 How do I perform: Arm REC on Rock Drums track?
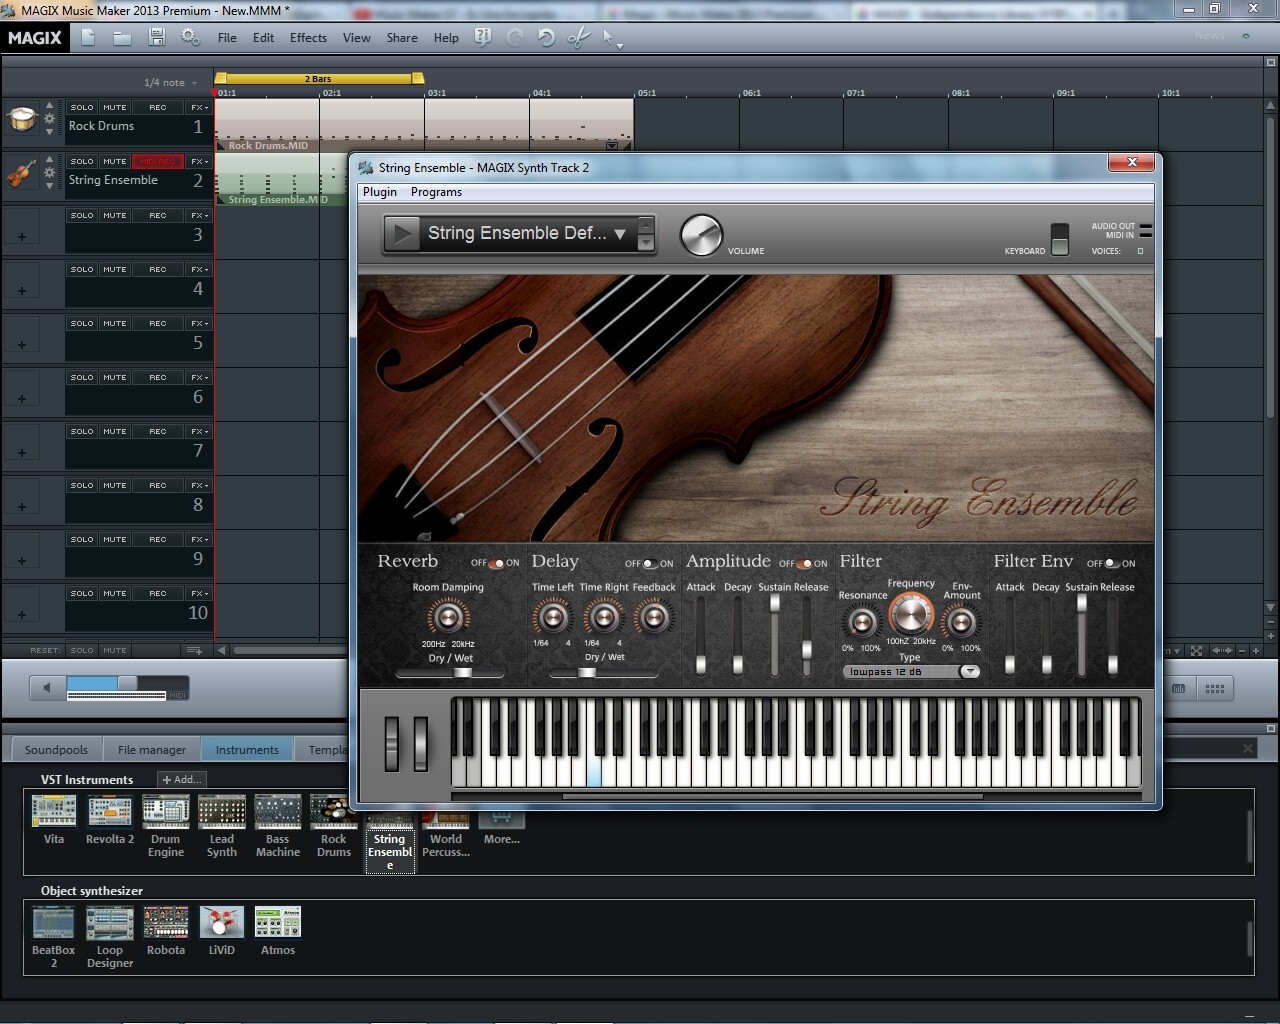158,107
